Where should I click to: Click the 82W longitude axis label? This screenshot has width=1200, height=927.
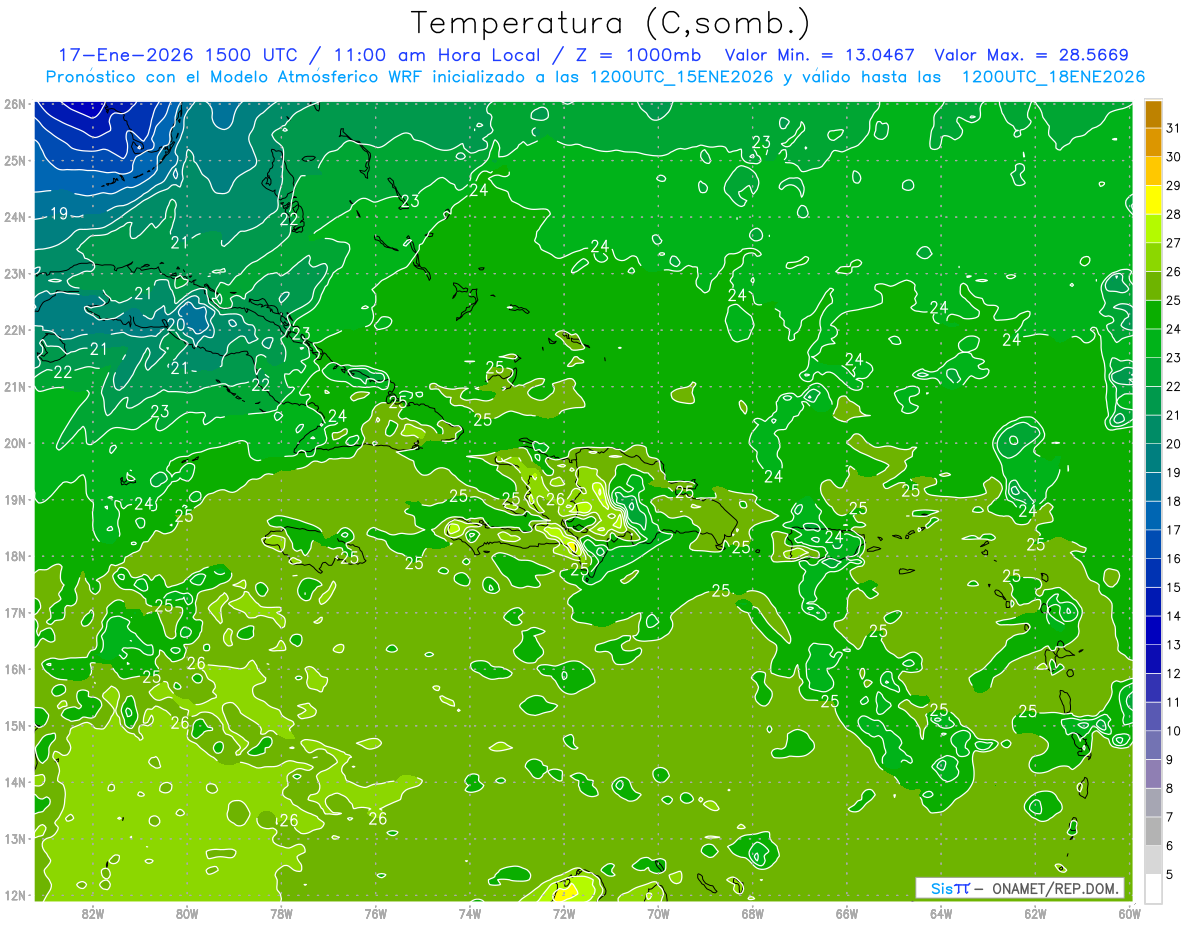[x=93, y=913]
